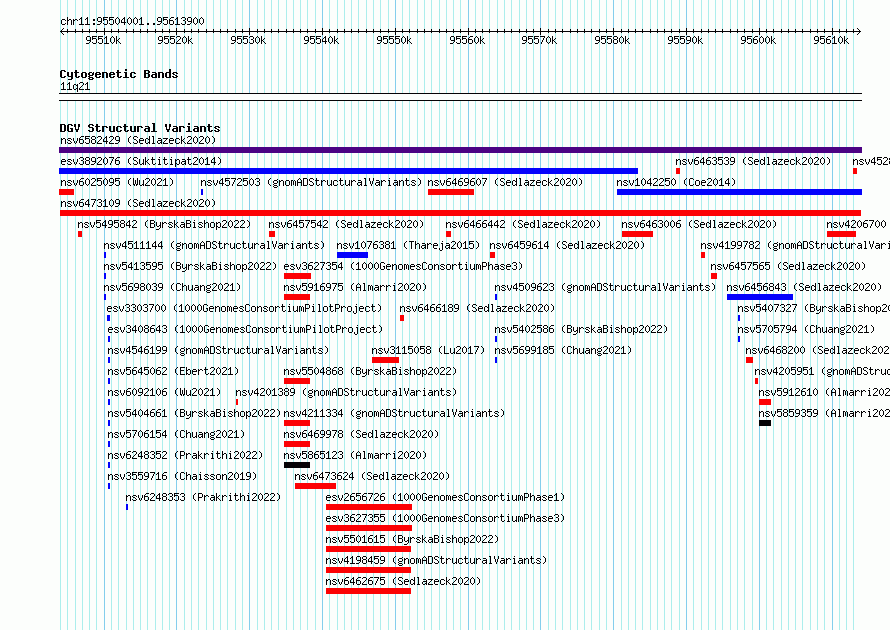Click the nsv6462675 (Sedlazeck2020) label
890x630 pixels.
[x=403, y=581]
